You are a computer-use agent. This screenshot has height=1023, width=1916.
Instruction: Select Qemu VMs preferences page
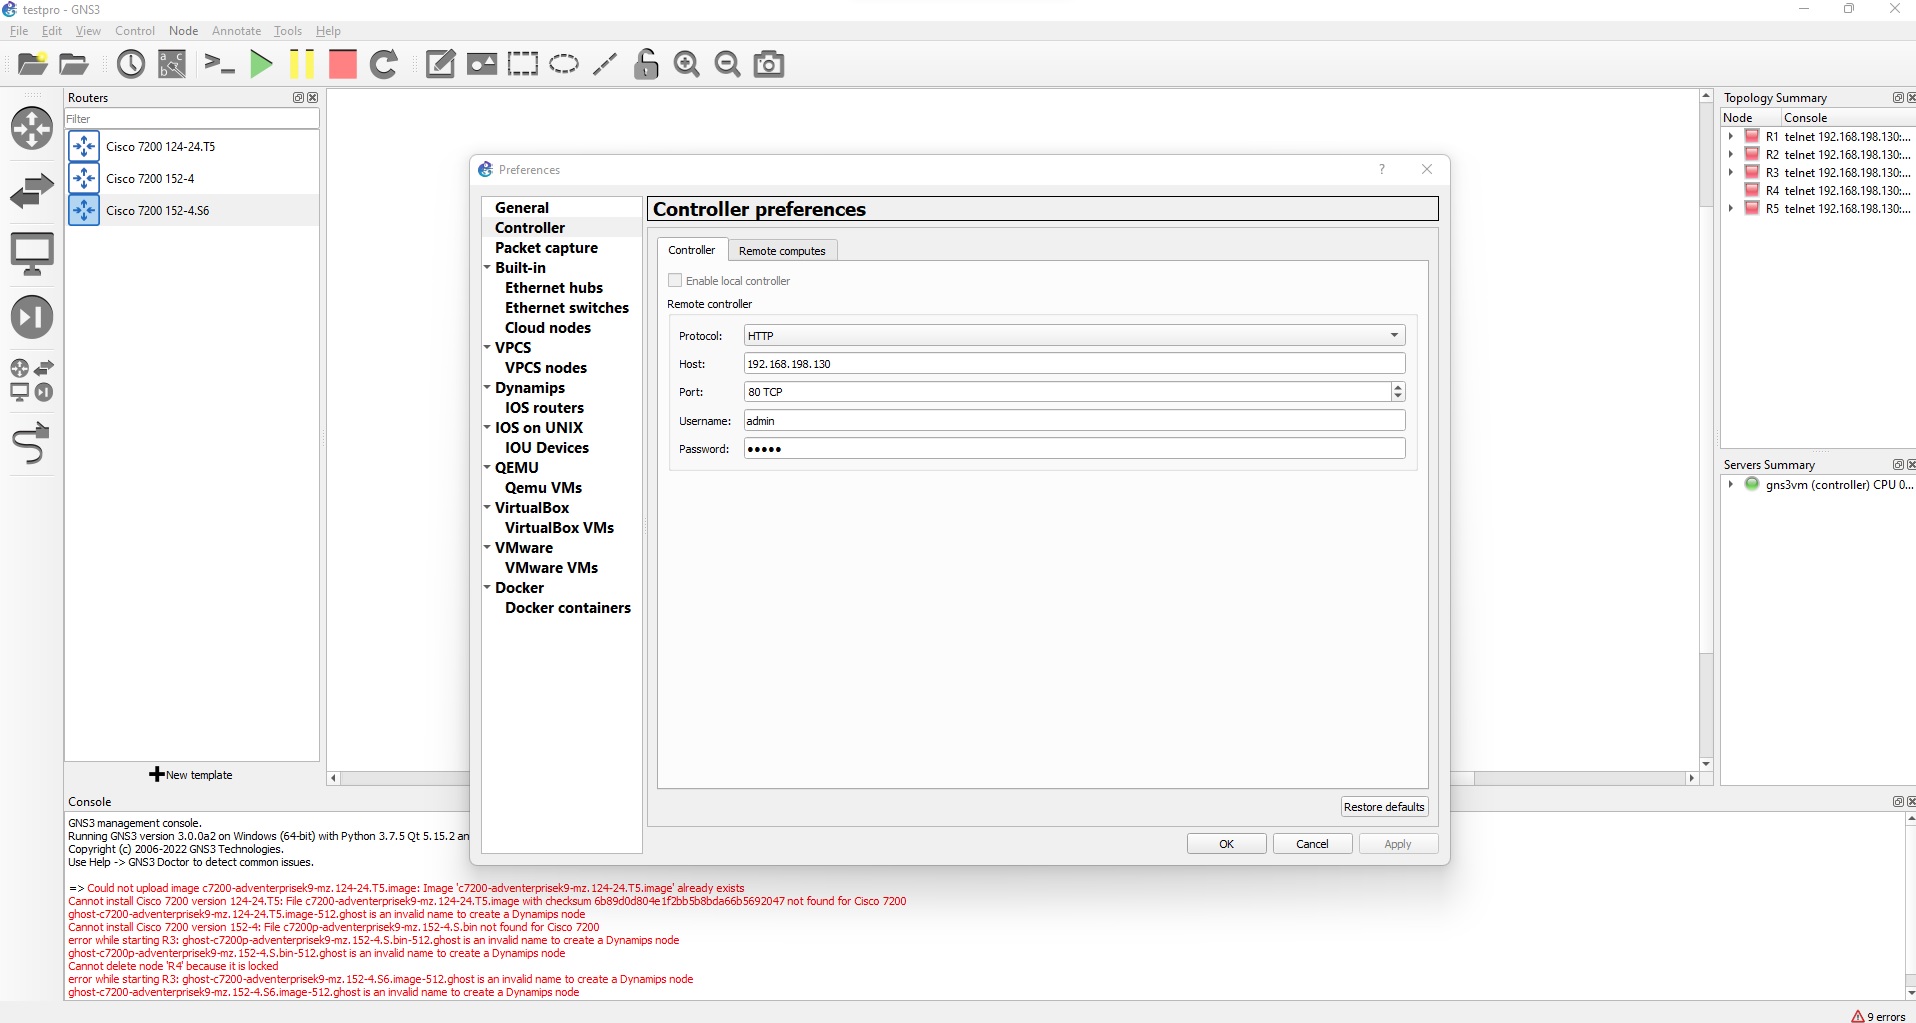[543, 488]
